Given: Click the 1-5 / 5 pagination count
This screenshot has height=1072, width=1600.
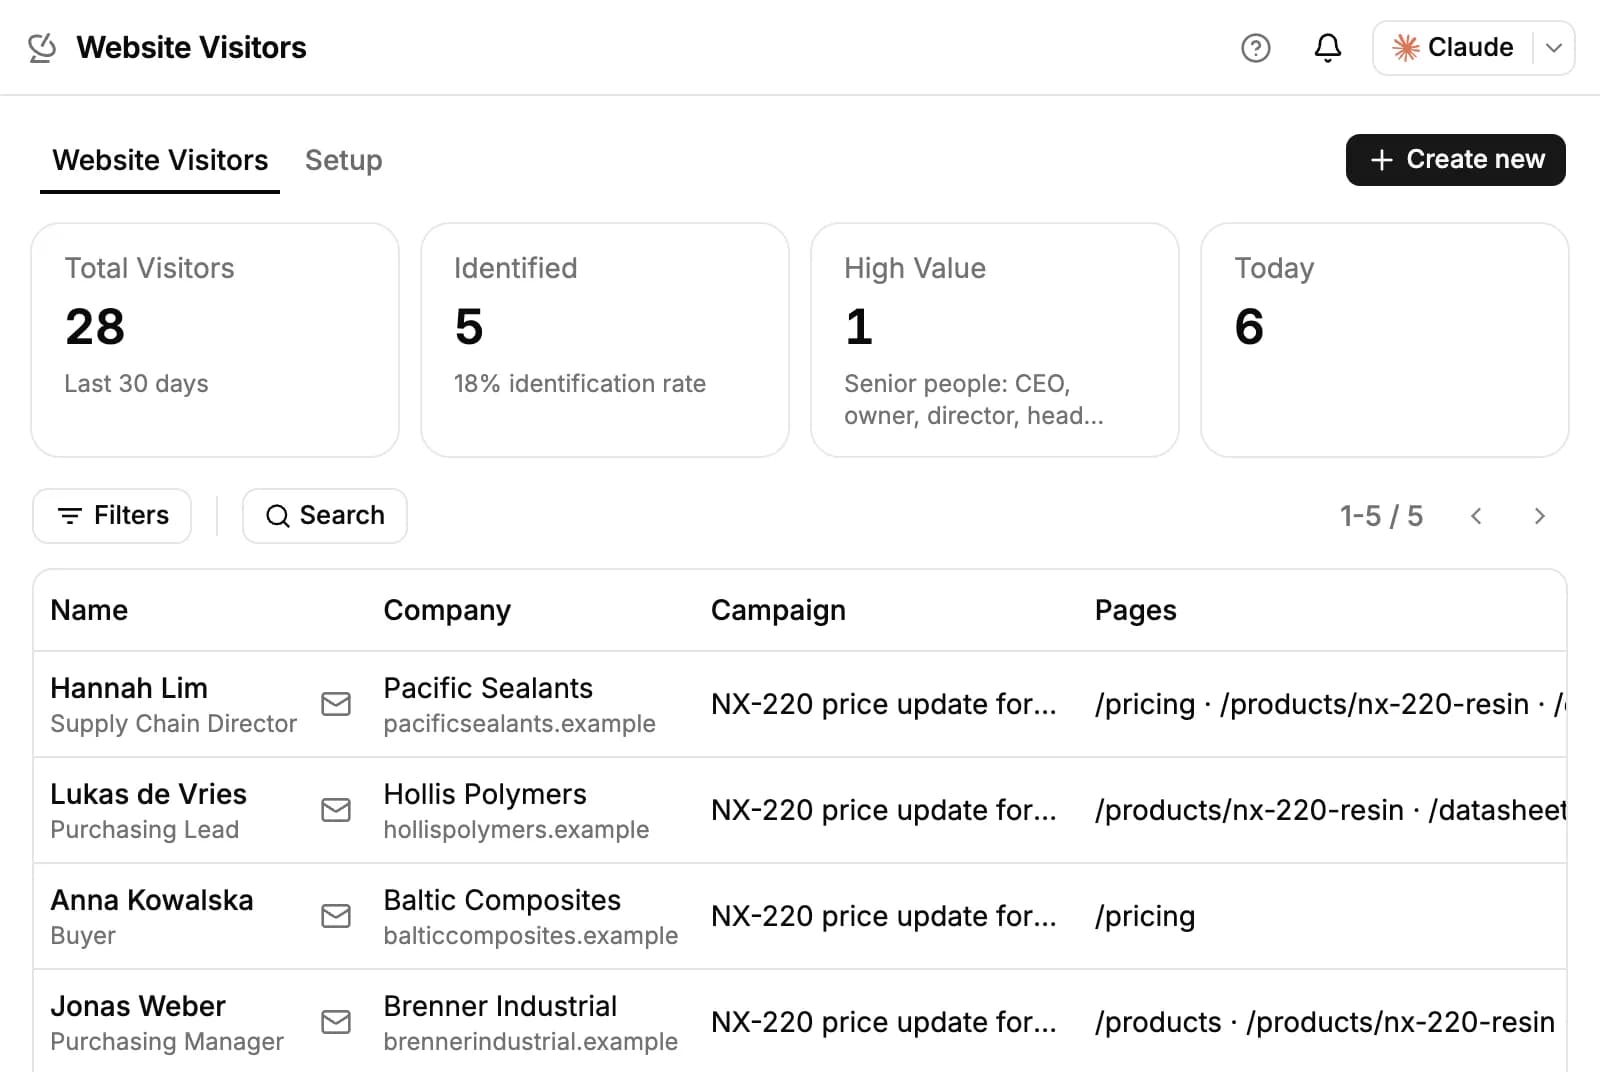Looking at the screenshot, I should point(1381,516).
